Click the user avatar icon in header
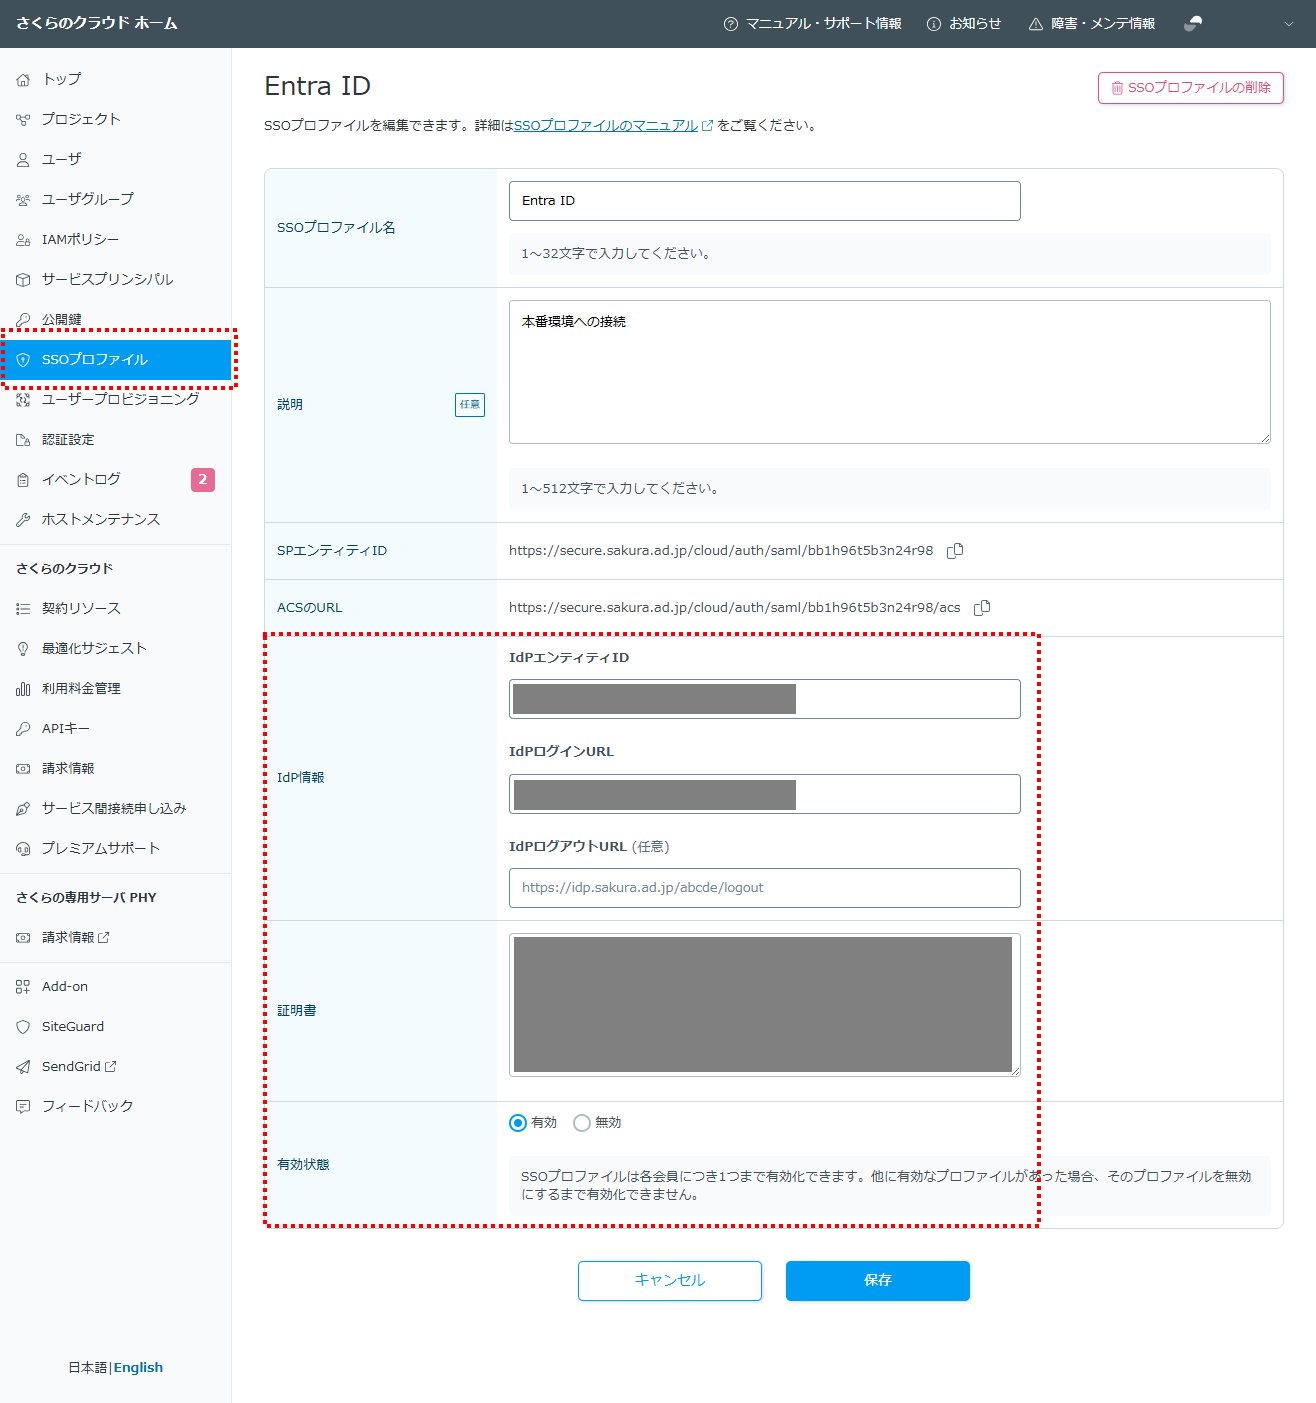1316x1403 pixels. 1193,24
